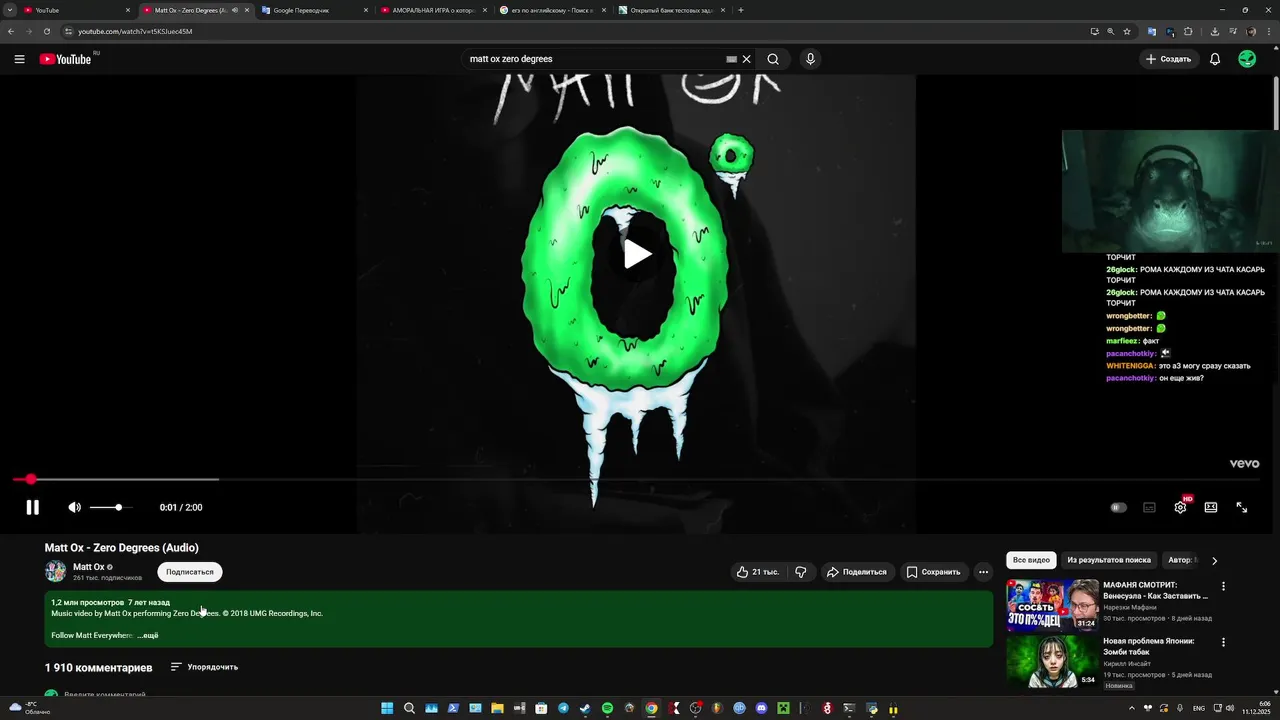Open МАФАНЯ СМОТРИТ video thumbnail
The height and width of the screenshot is (720, 1280).
point(1052,605)
